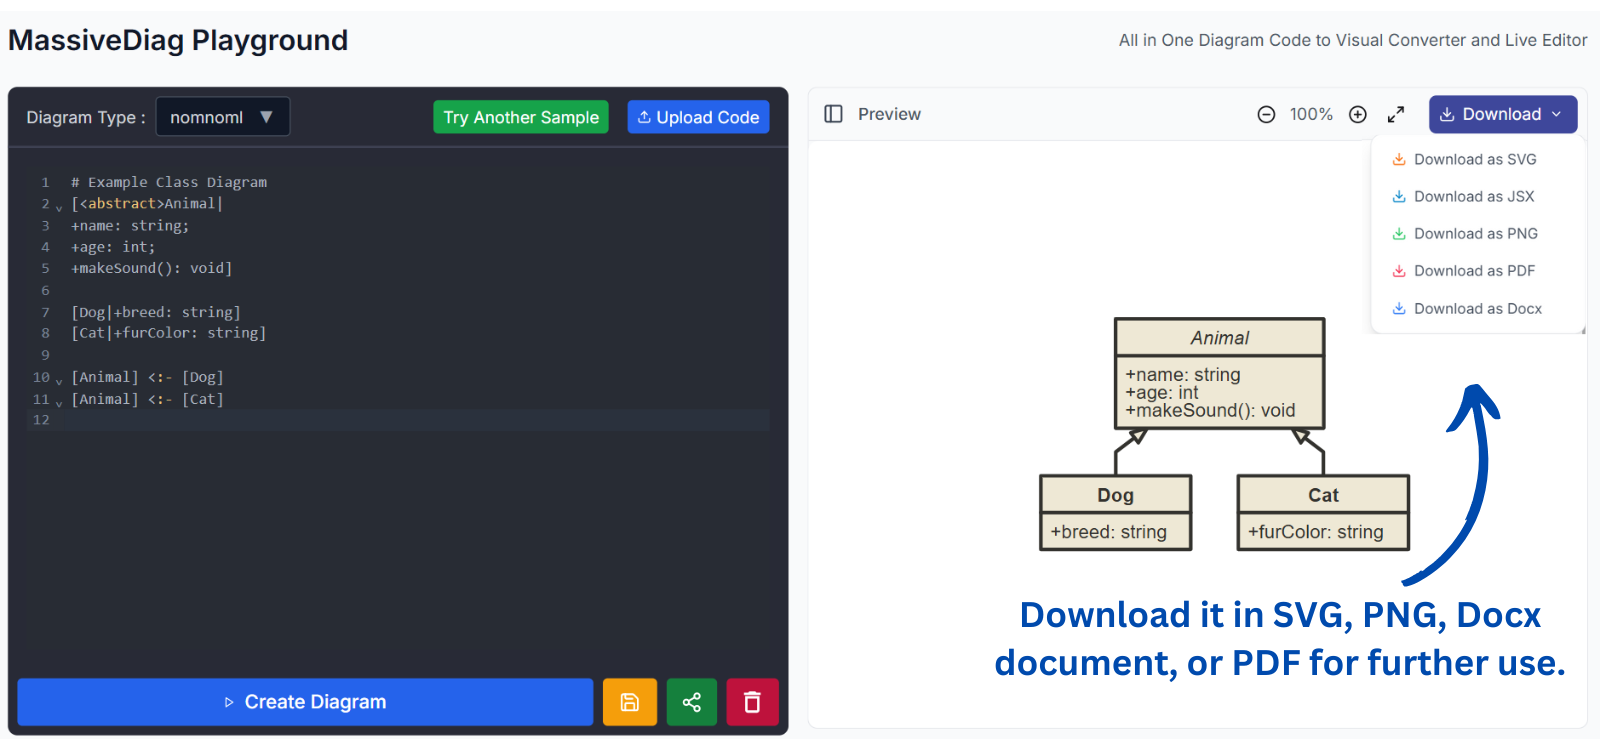1600x750 pixels.
Task: Click code line '[Animal] <:- [Cat]'
Action: click(x=147, y=399)
